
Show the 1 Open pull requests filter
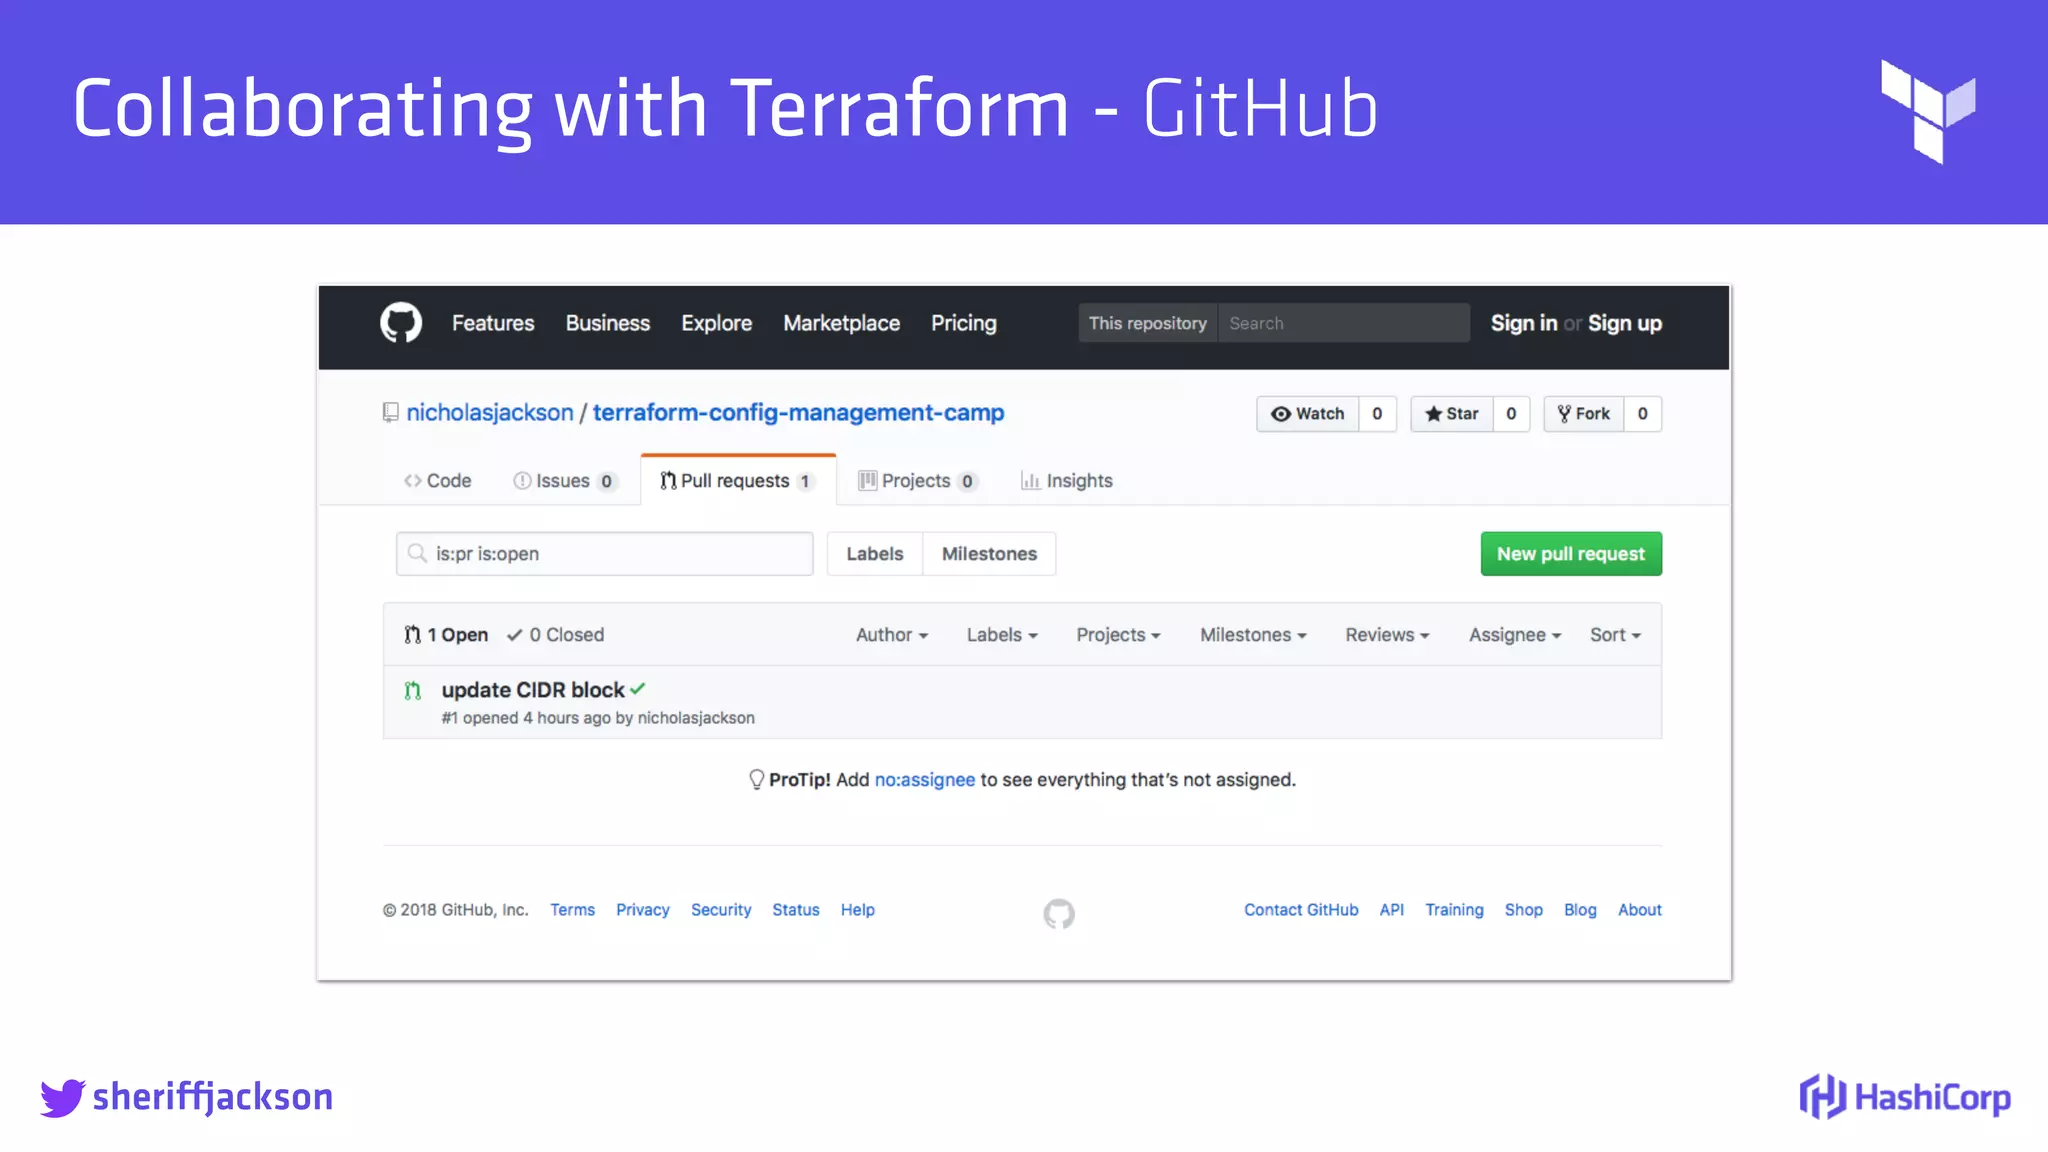(446, 635)
